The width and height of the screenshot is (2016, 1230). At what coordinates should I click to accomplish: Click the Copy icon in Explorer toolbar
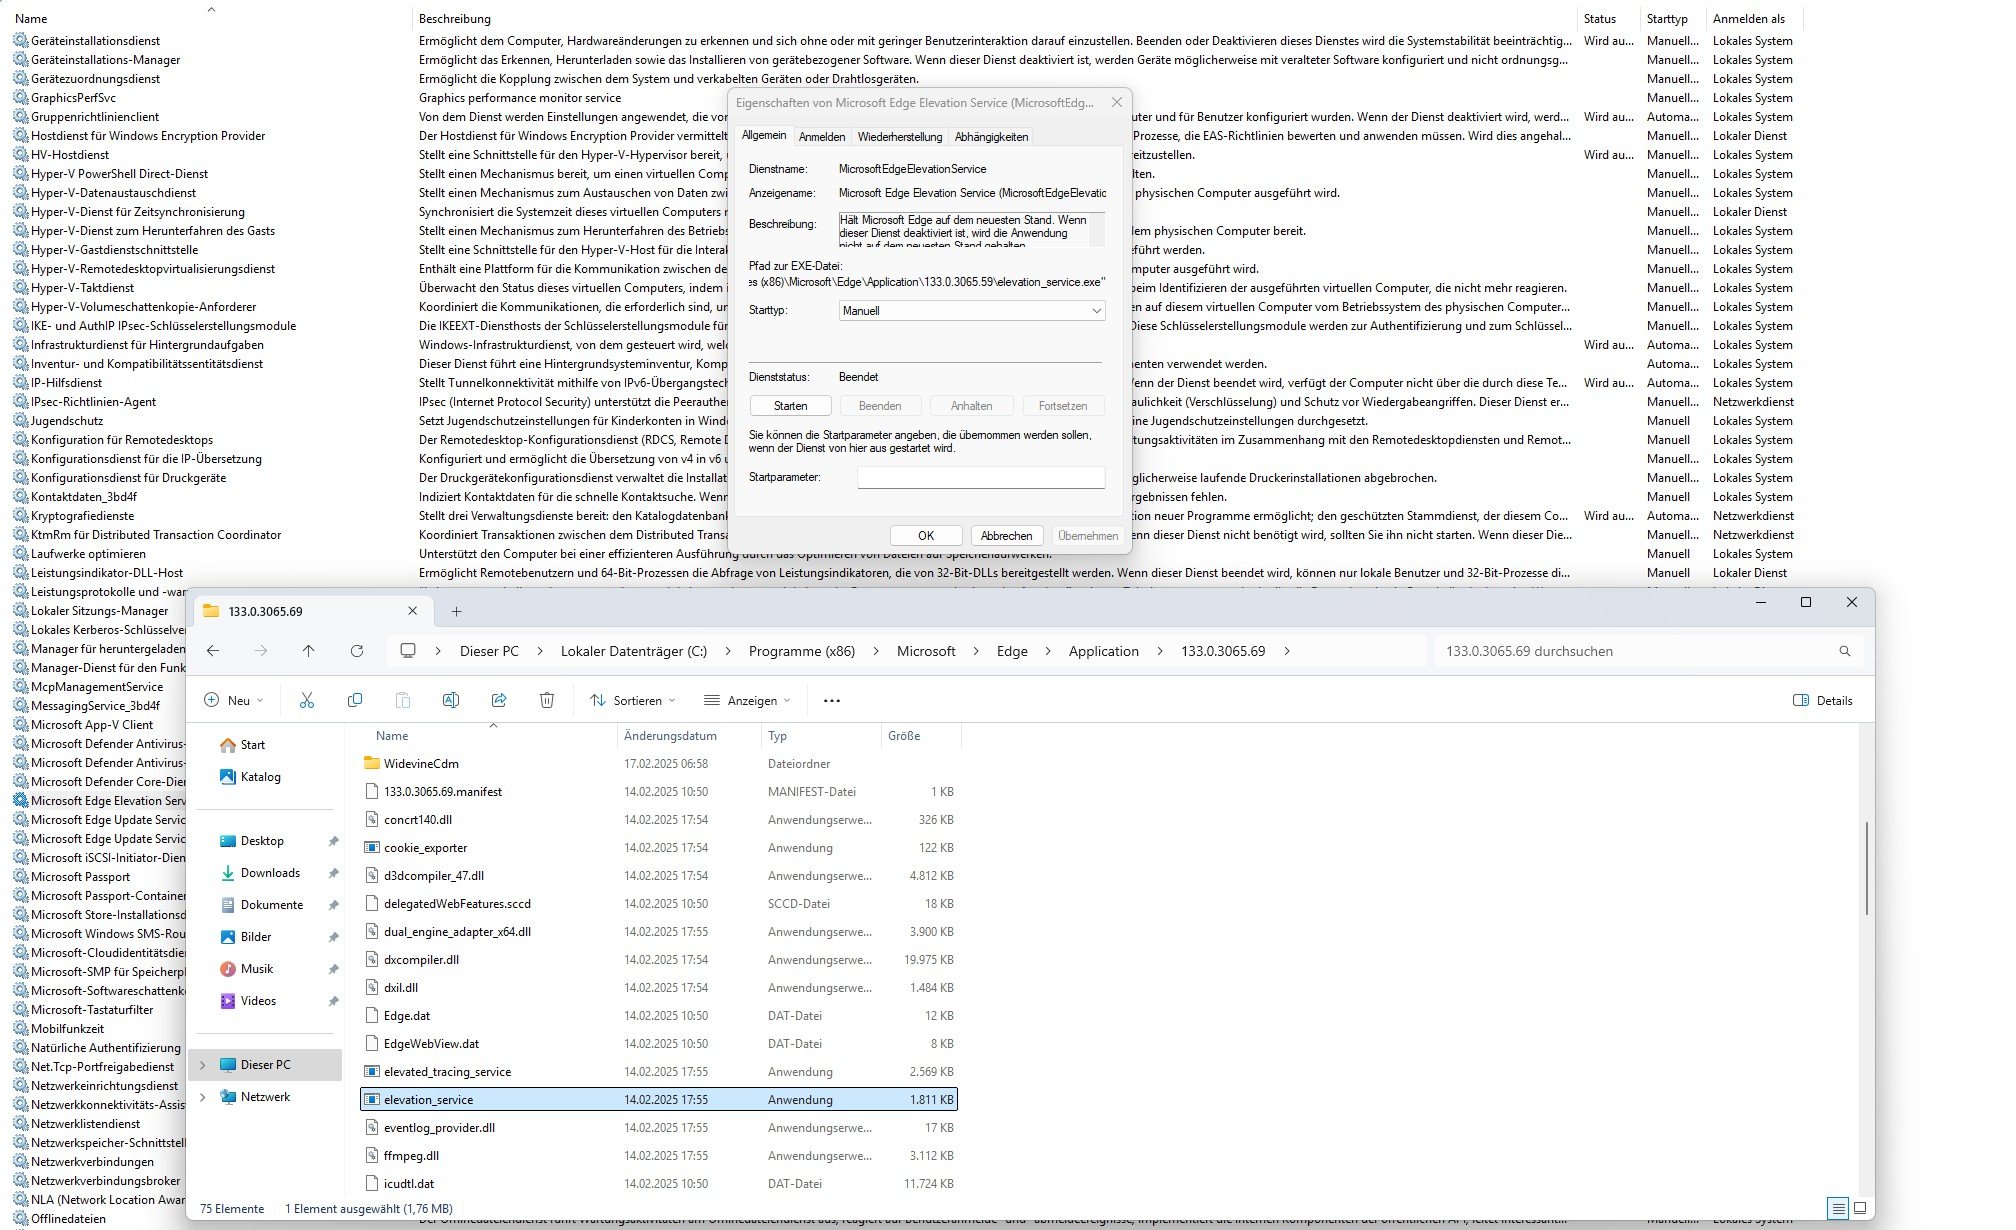pos(355,701)
